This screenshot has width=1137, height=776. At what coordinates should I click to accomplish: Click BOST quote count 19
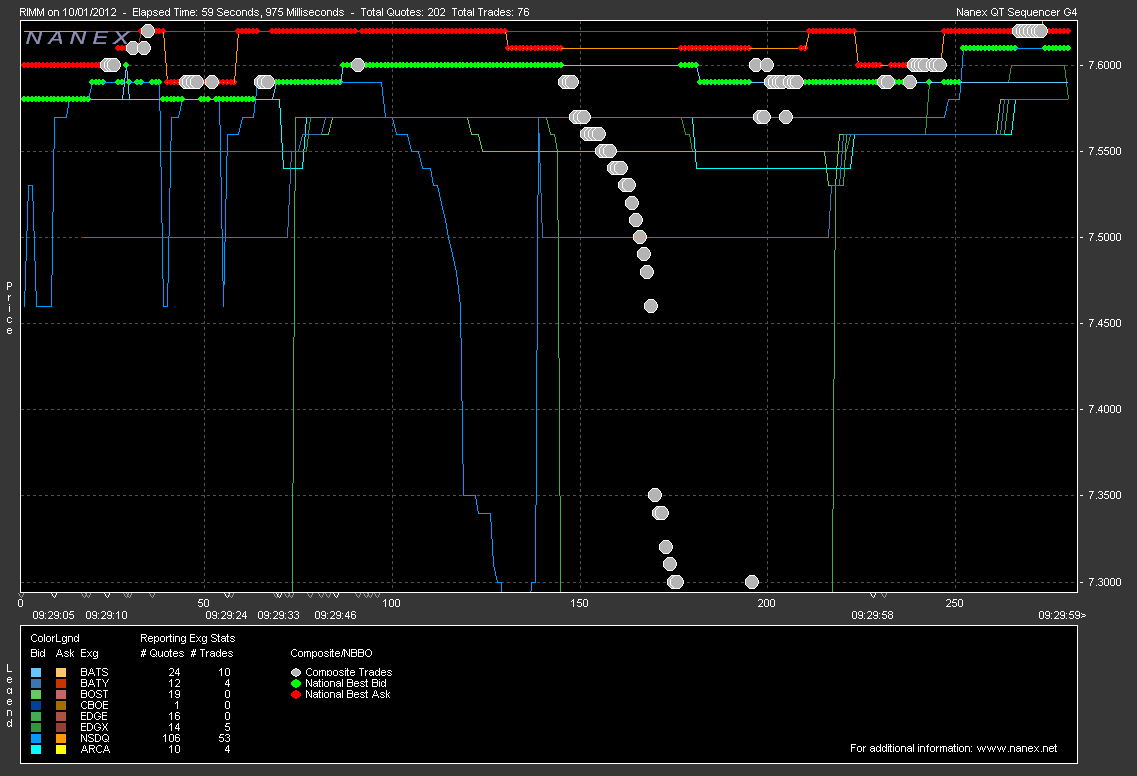pyautogui.click(x=174, y=694)
